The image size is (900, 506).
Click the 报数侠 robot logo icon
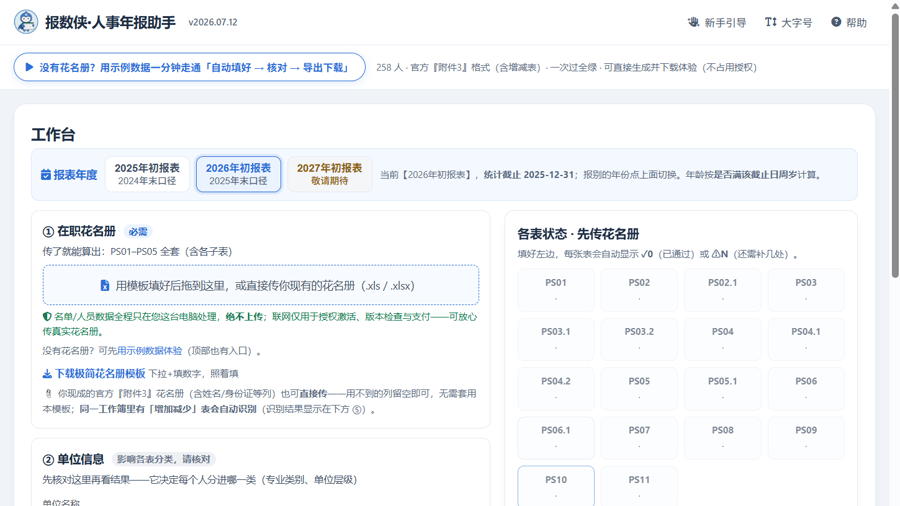[x=26, y=22]
